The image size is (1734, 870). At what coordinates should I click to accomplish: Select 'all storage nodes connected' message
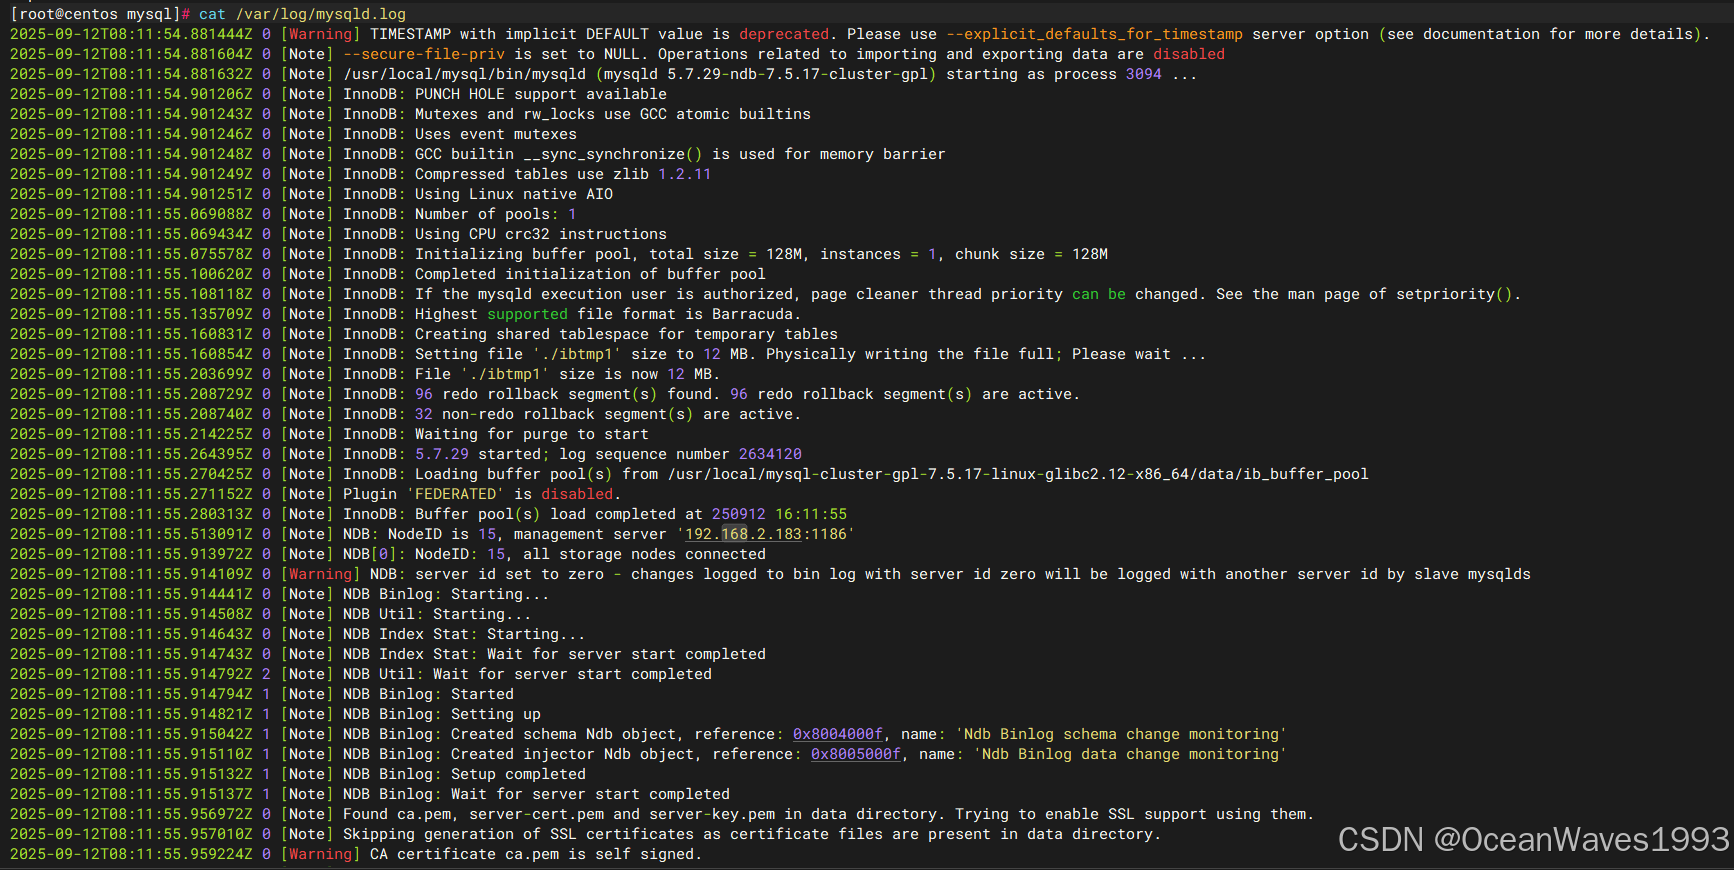pyautogui.click(x=644, y=554)
